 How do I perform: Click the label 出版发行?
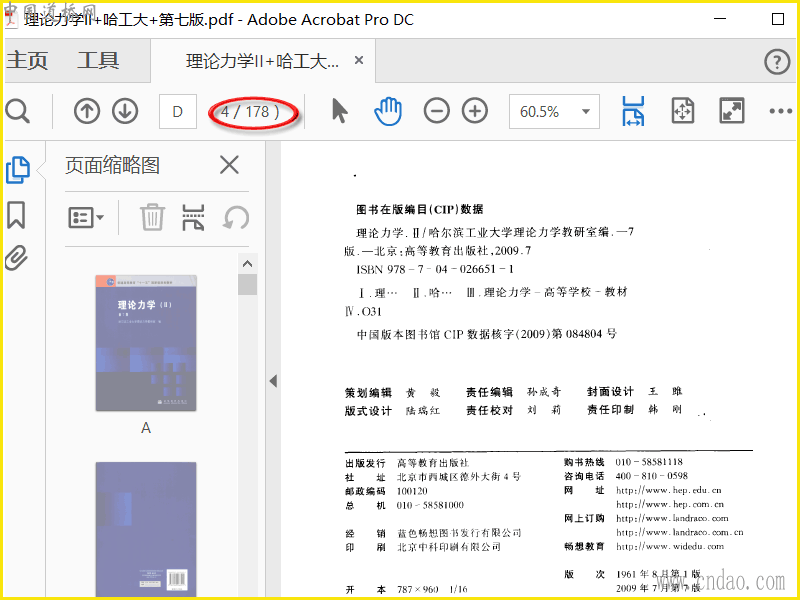(x=365, y=463)
